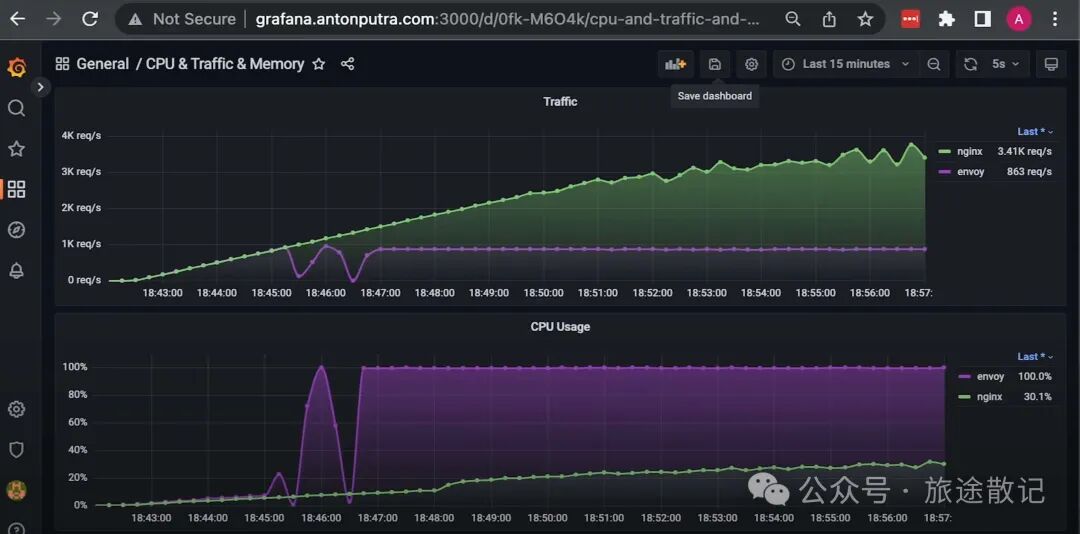This screenshot has height=534, width=1080.
Task: Open the Dashboards section in the sidebar
Action: (17, 189)
